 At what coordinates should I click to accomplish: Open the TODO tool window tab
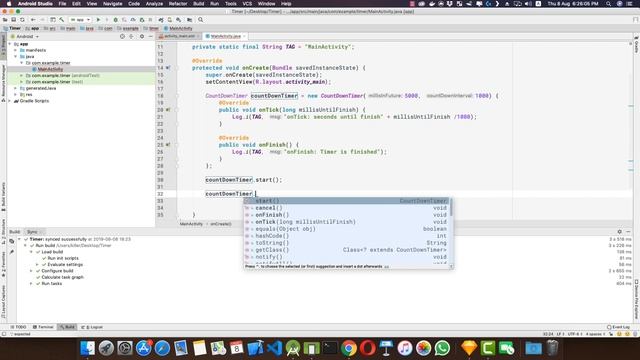click(18, 327)
